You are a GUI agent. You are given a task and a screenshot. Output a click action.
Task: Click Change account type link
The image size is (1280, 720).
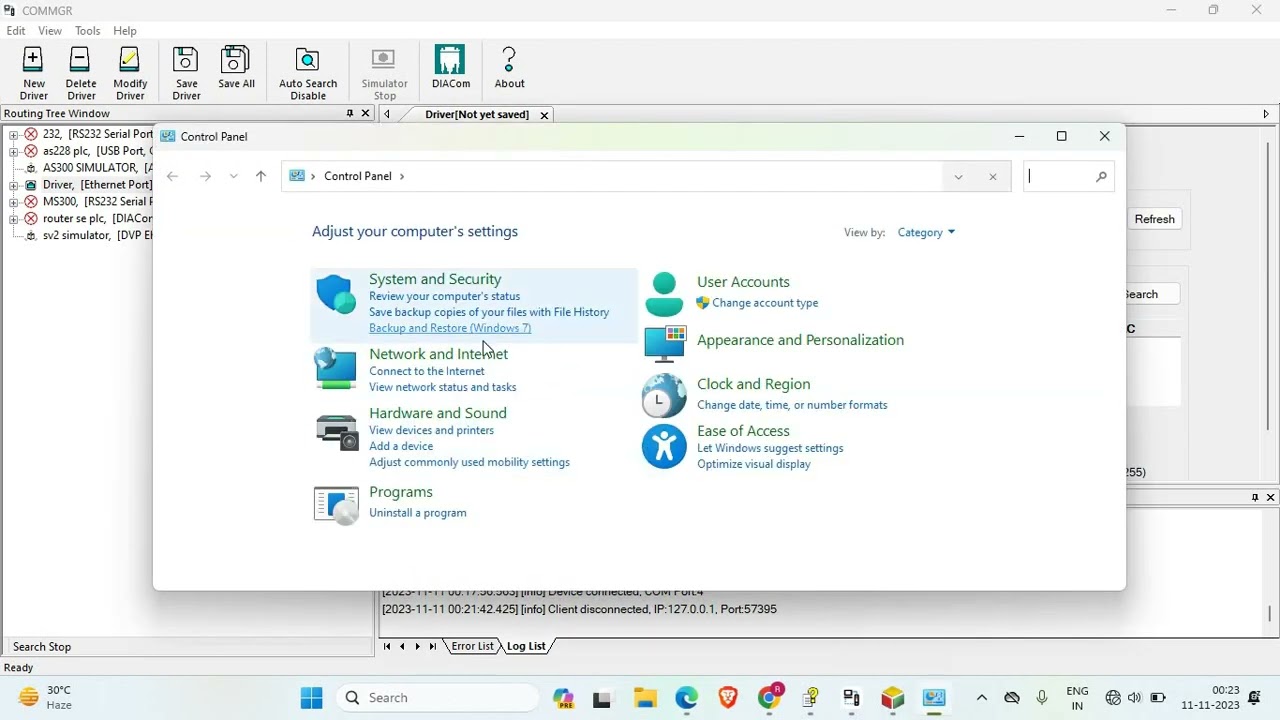765,303
